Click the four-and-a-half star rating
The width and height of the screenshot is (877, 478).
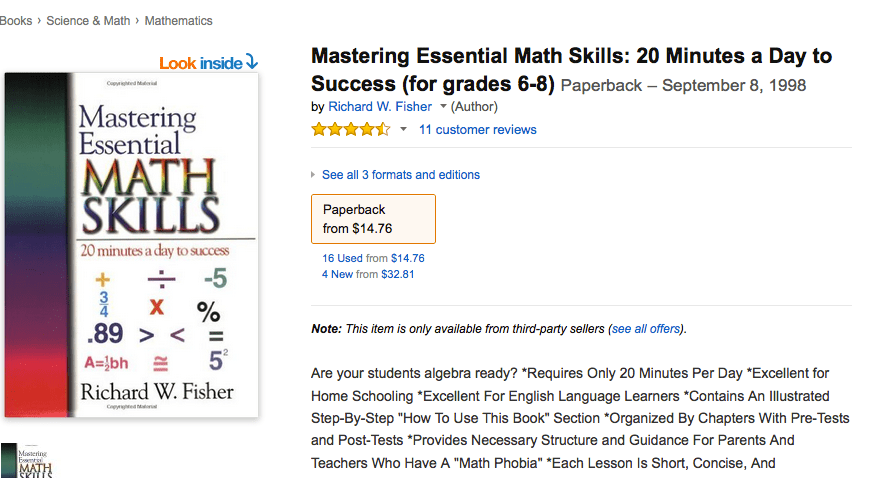pos(350,130)
